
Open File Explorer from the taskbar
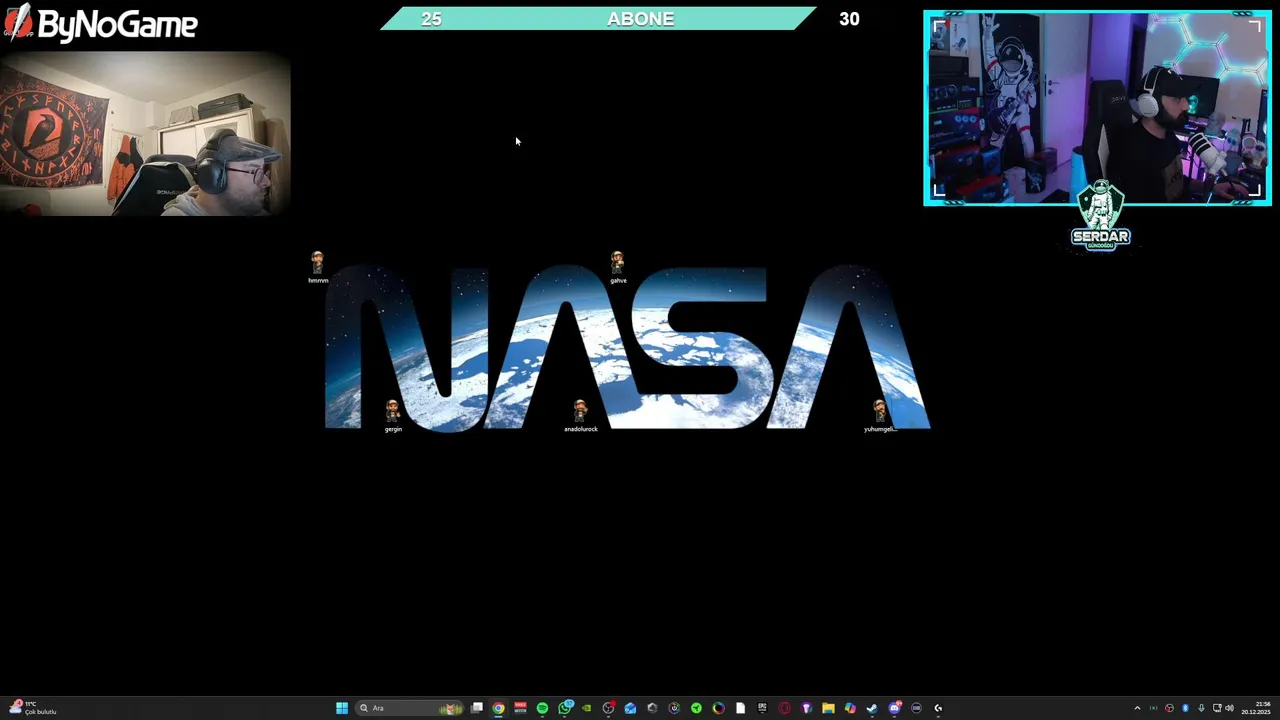pyautogui.click(x=828, y=708)
